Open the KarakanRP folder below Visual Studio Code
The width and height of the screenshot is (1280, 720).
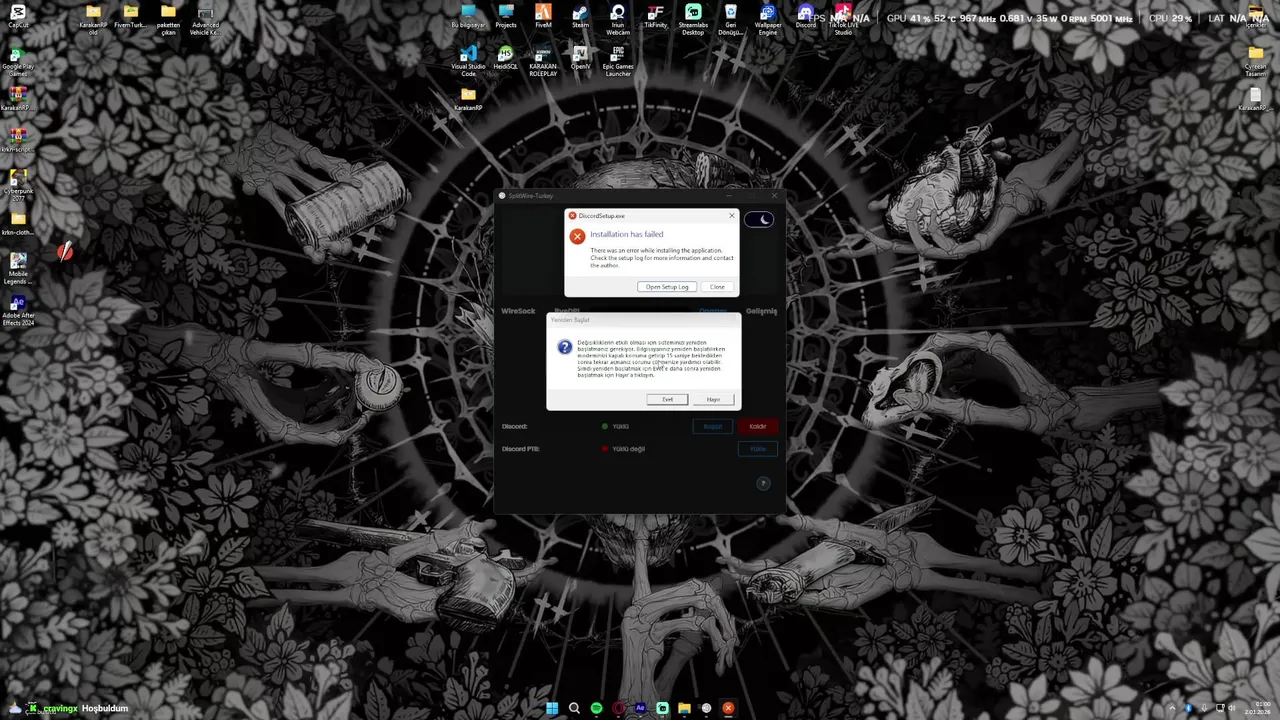(468, 98)
